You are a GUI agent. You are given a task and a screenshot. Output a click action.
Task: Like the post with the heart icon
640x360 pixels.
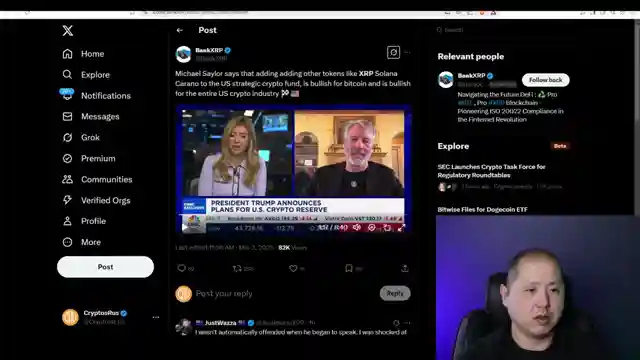pos(293,268)
